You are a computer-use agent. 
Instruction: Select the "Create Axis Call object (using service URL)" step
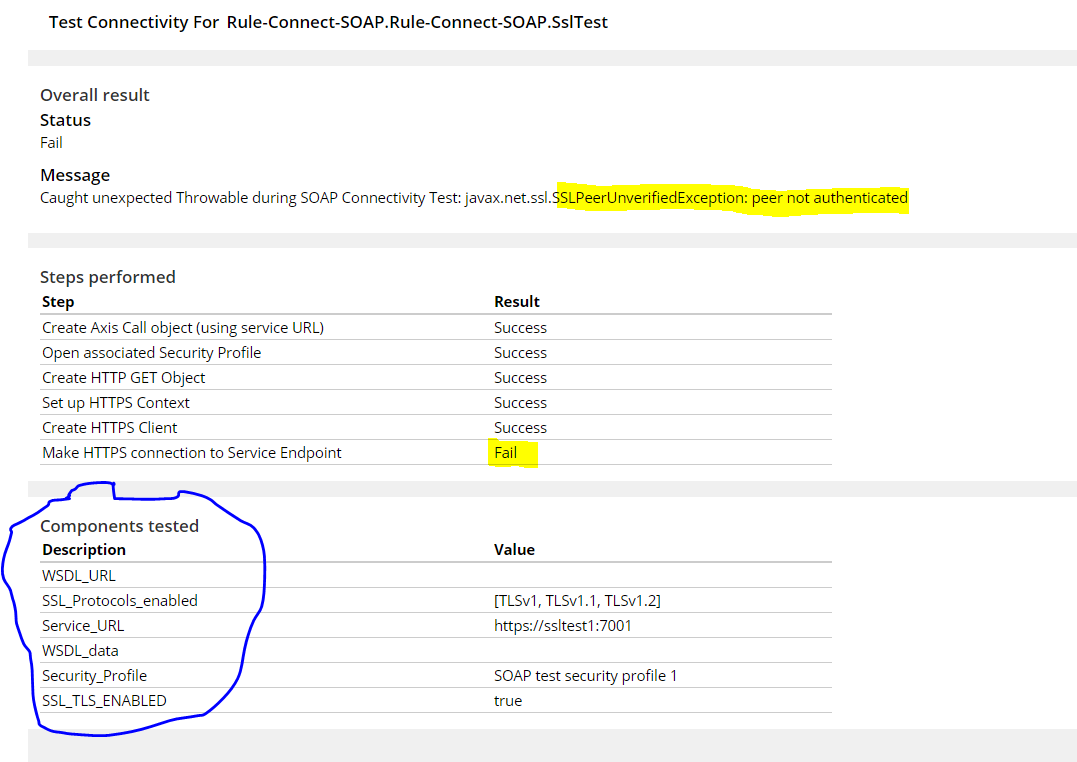point(183,328)
